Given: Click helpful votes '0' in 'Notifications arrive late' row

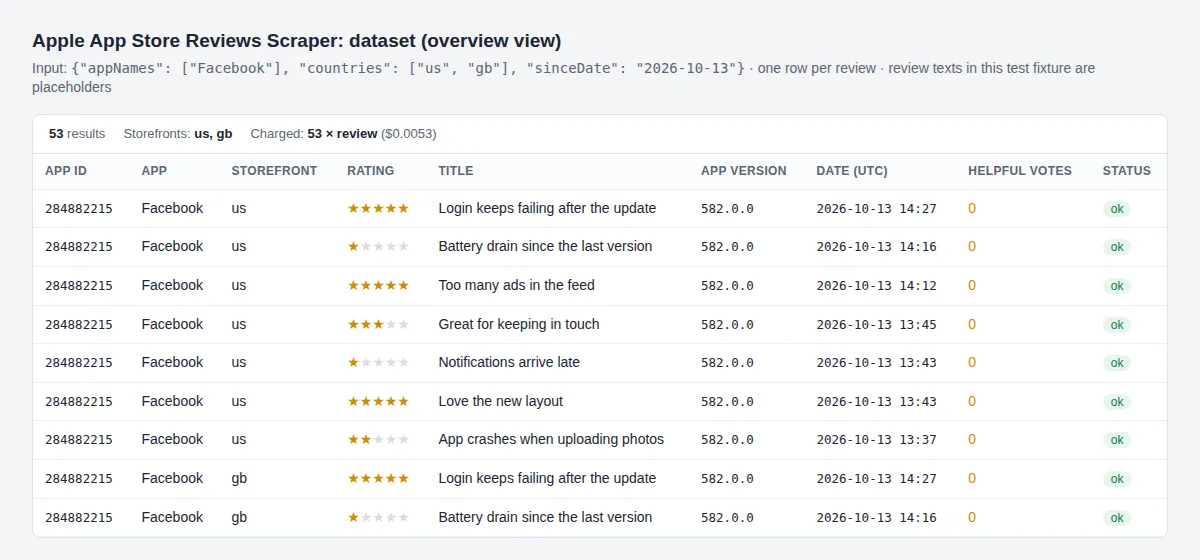Looking at the screenshot, I should point(972,362).
